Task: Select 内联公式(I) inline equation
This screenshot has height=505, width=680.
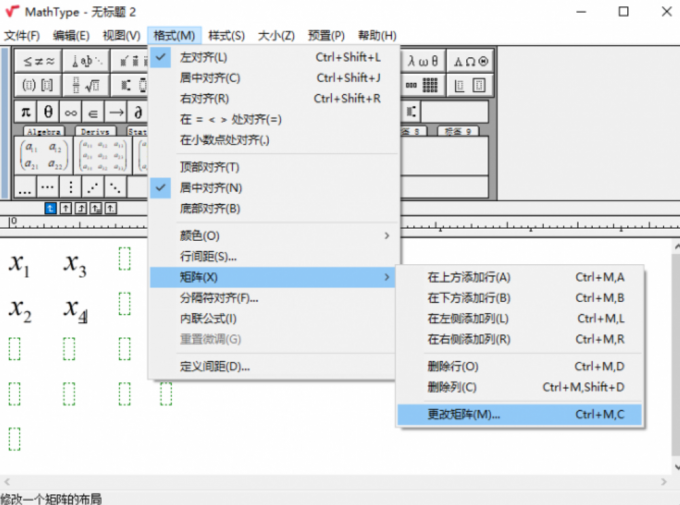Action: click(272, 319)
